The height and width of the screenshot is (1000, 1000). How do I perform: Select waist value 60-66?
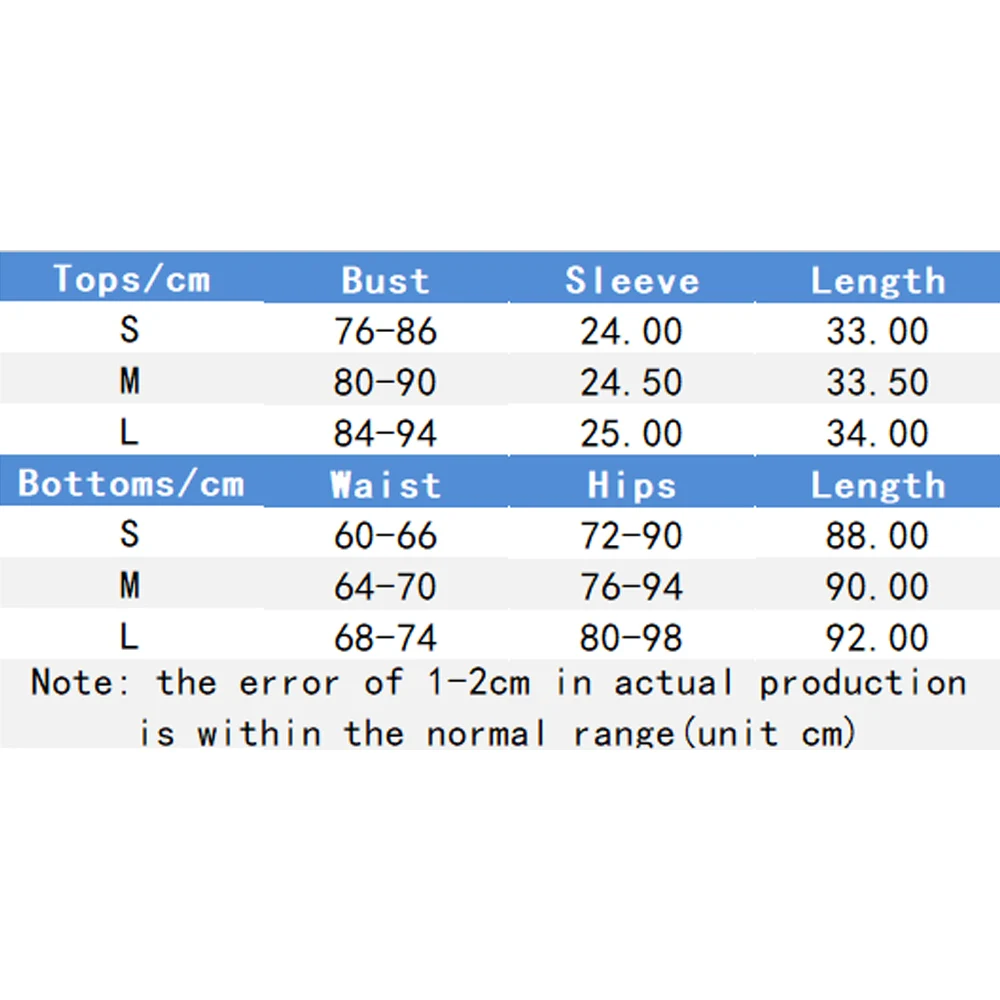pos(385,536)
